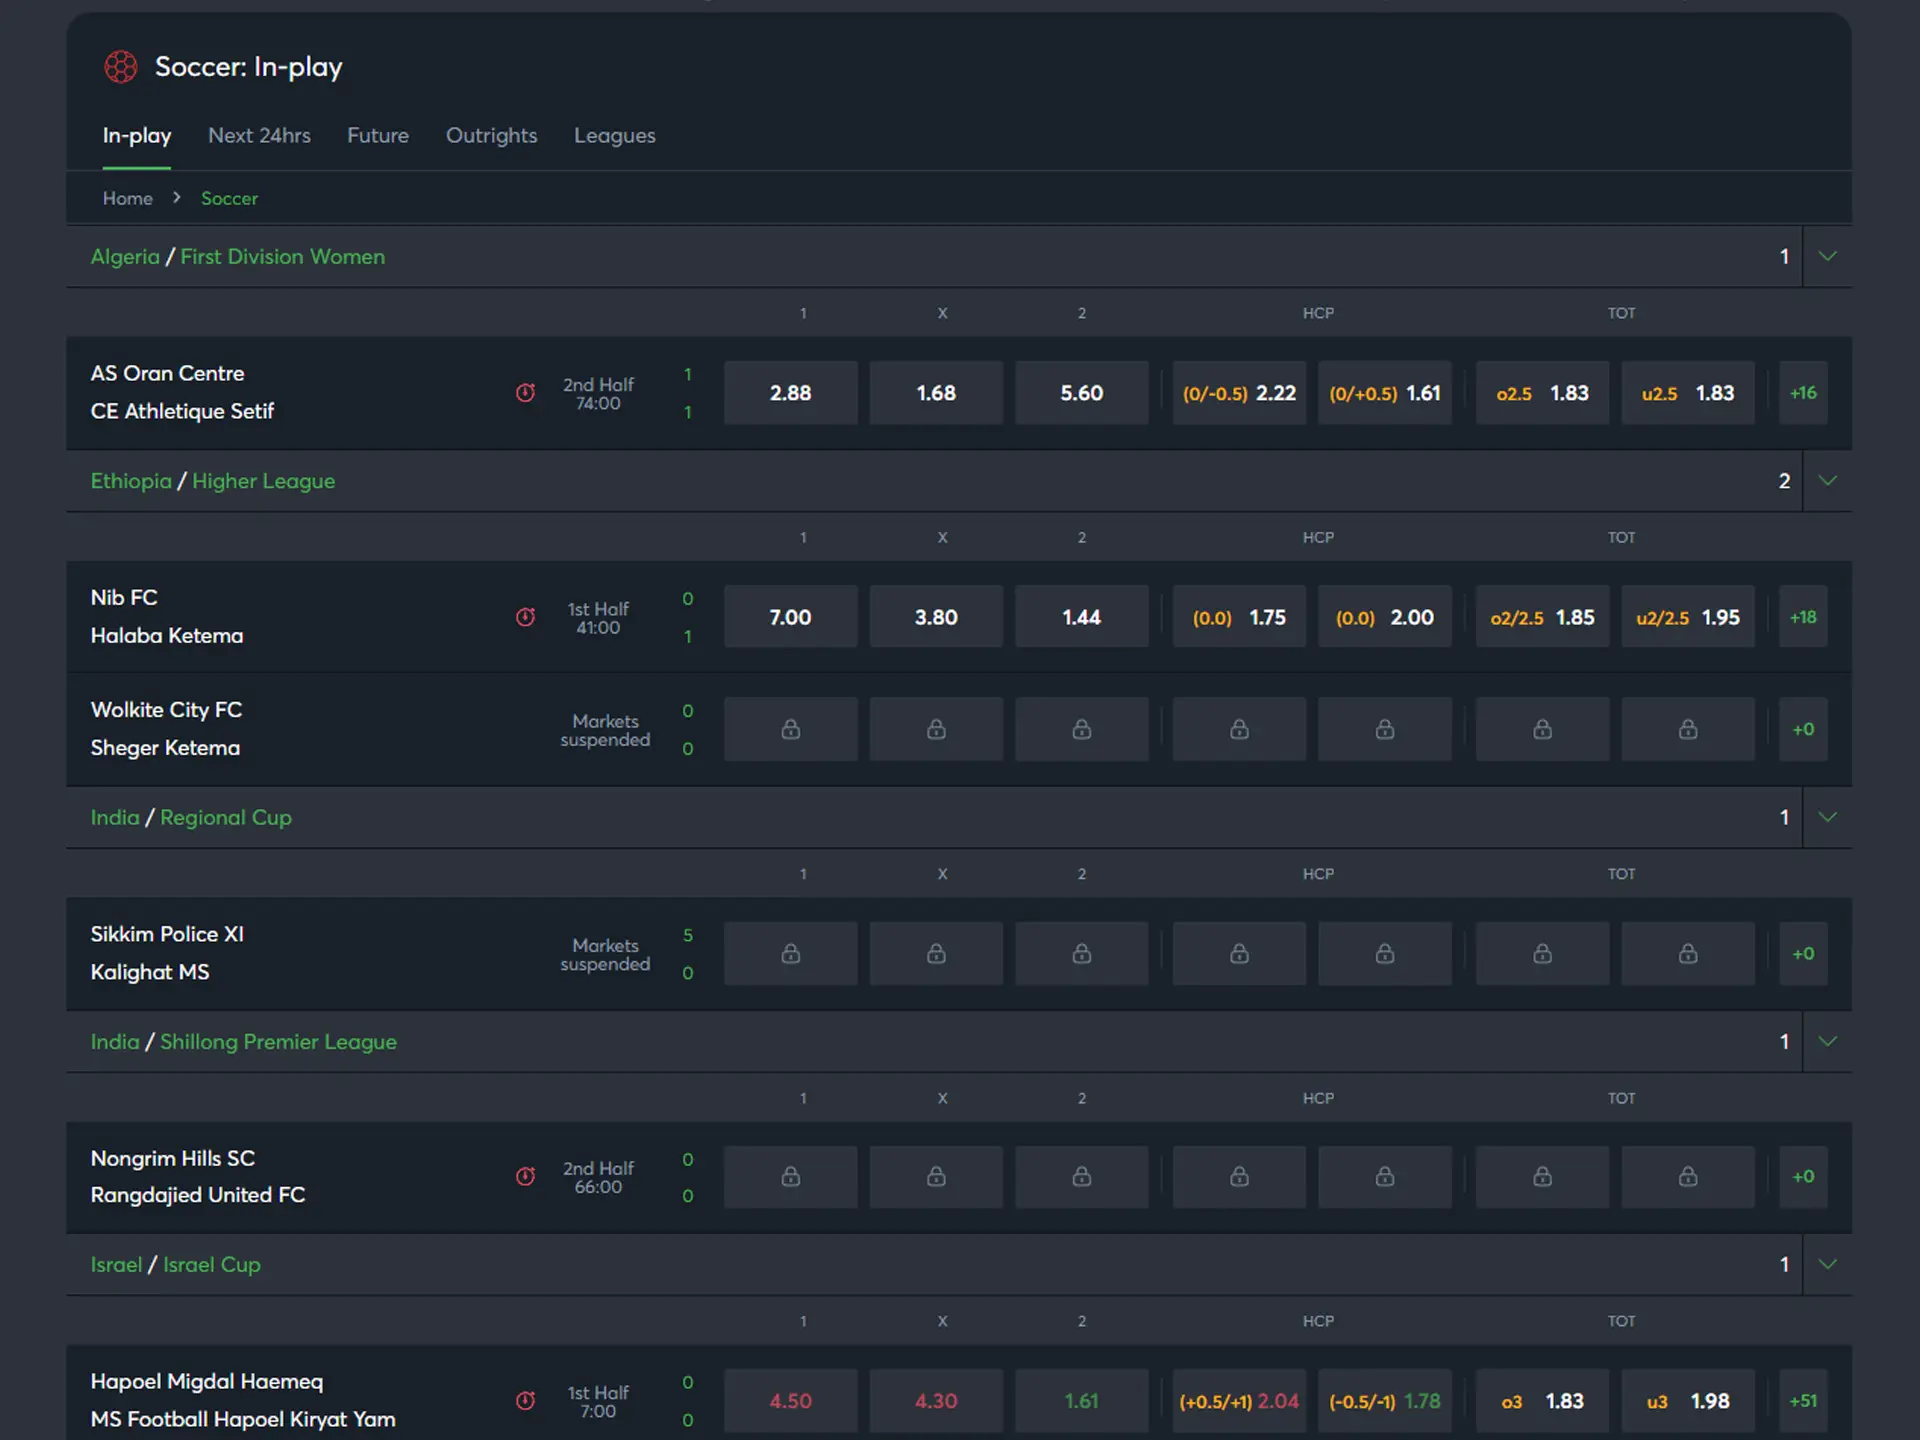Open +16 more markets for AS Oran Centre

tap(1803, 393)
